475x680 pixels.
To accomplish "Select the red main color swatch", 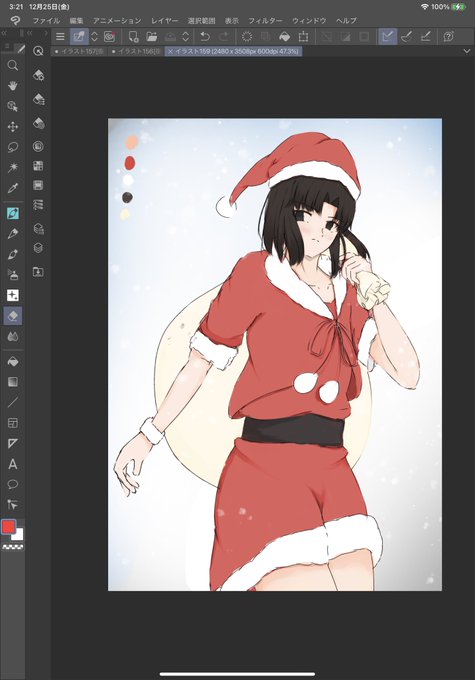I will coord(8,527).
